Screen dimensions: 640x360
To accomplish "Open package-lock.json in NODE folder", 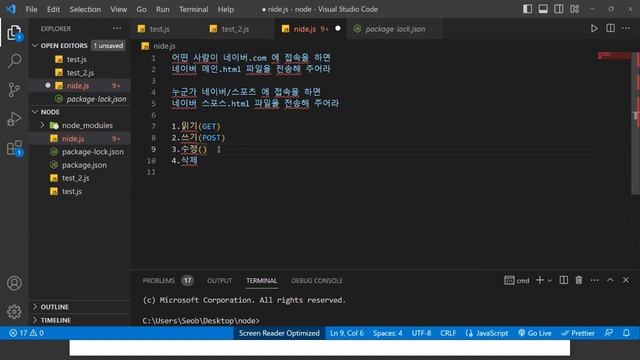I will pos(80,151).
